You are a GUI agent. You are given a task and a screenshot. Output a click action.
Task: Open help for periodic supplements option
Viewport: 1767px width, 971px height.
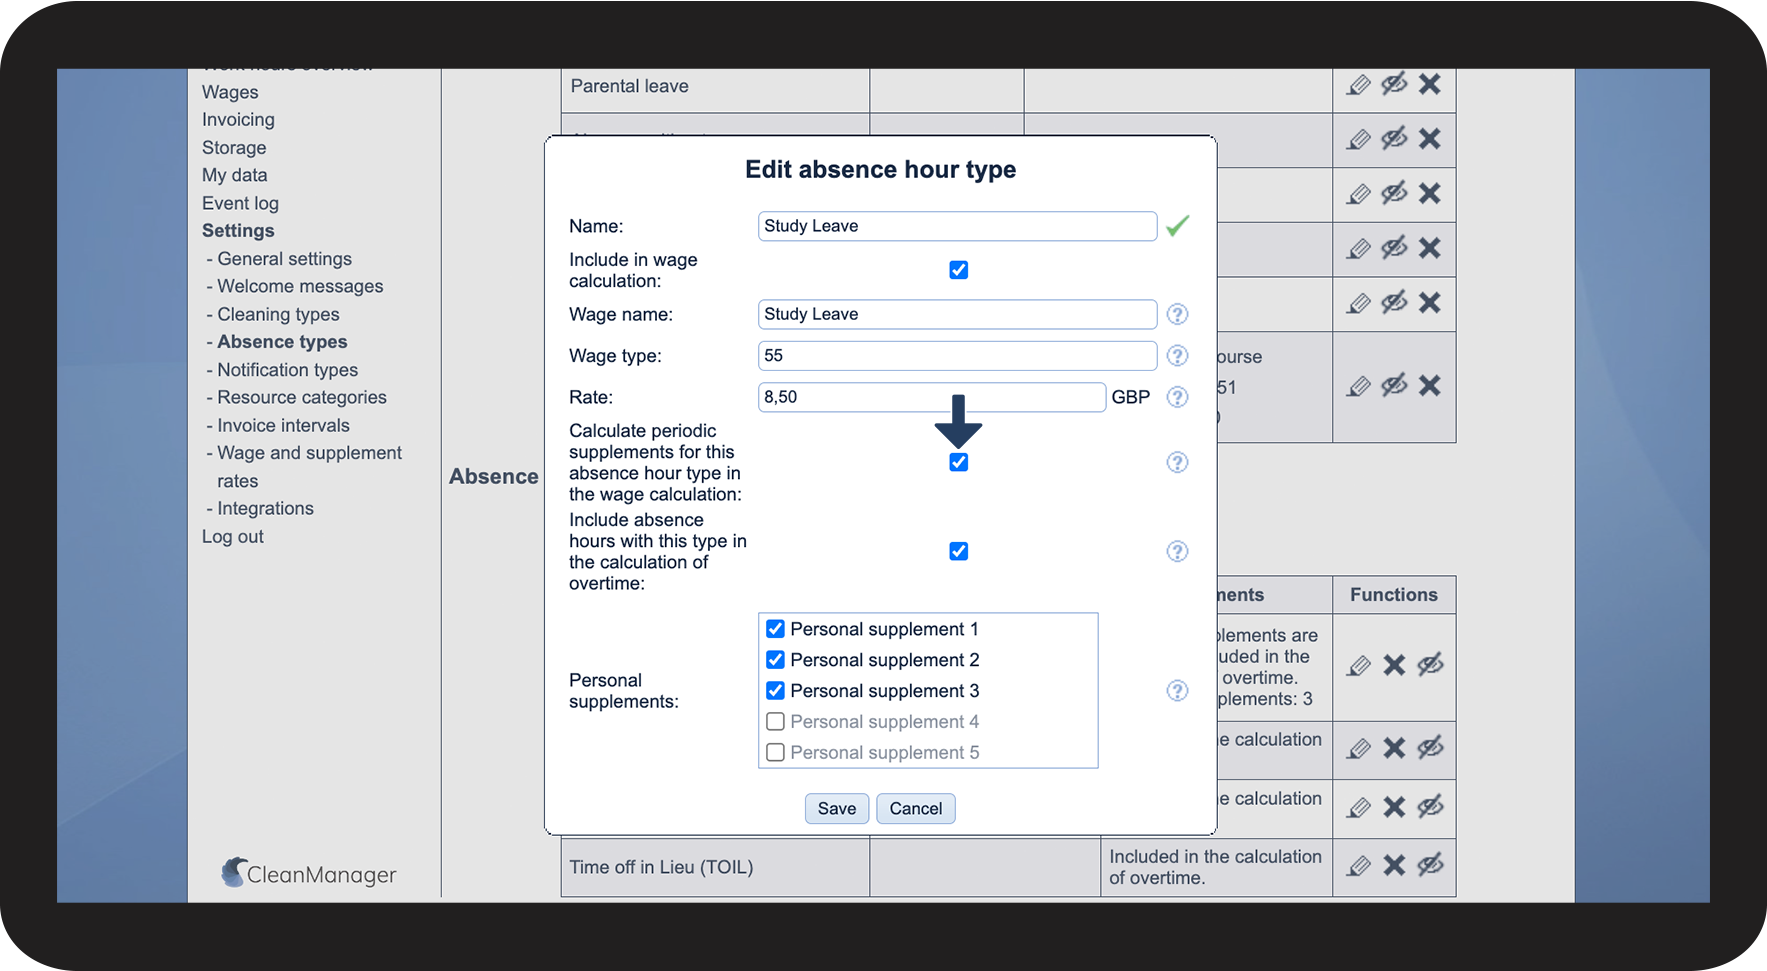coord(1178,462)
